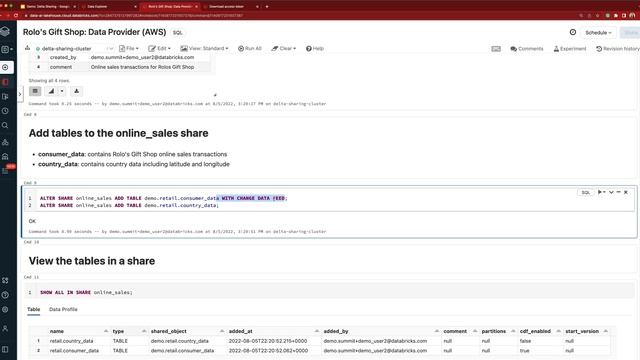Open the cell actions chevron in command cell
The image size is (640, 360).
coord(611,192)
